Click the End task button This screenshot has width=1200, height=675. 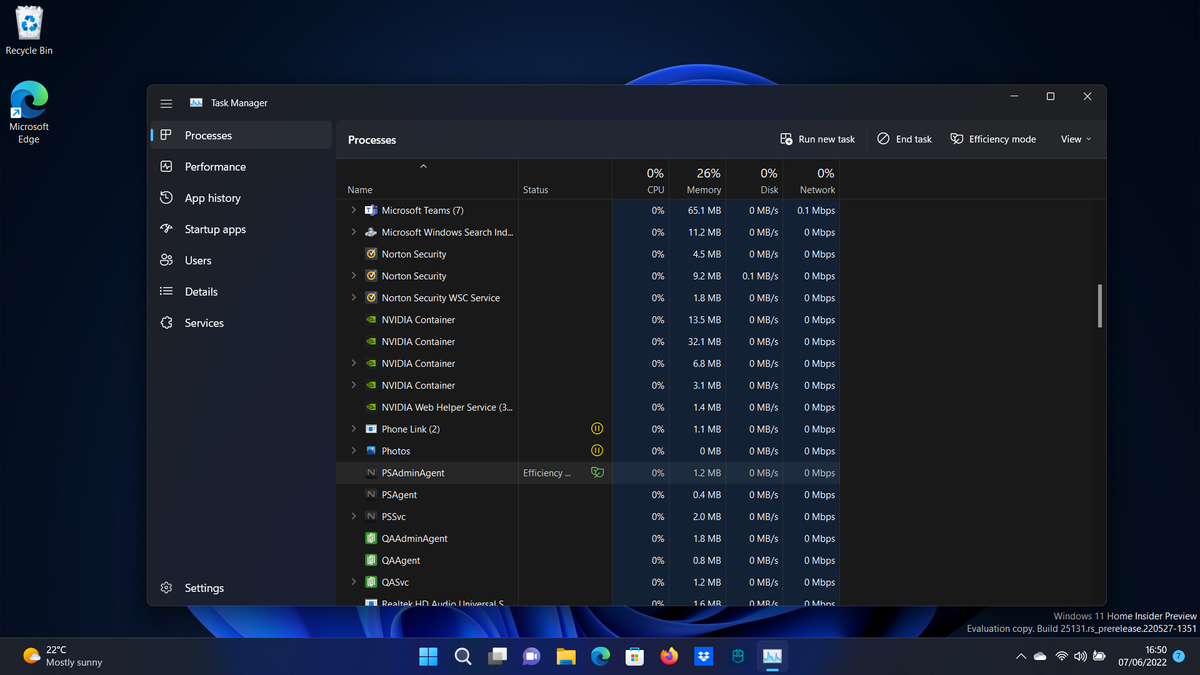pos(903,139)
